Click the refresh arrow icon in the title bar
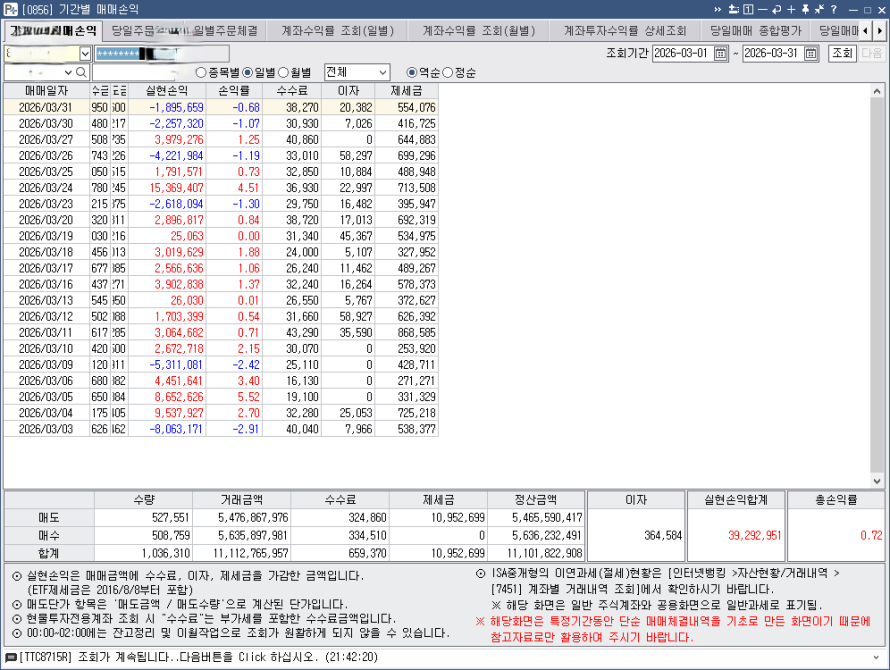This screenshot has height=670, width=890. (x=777, y=9)
